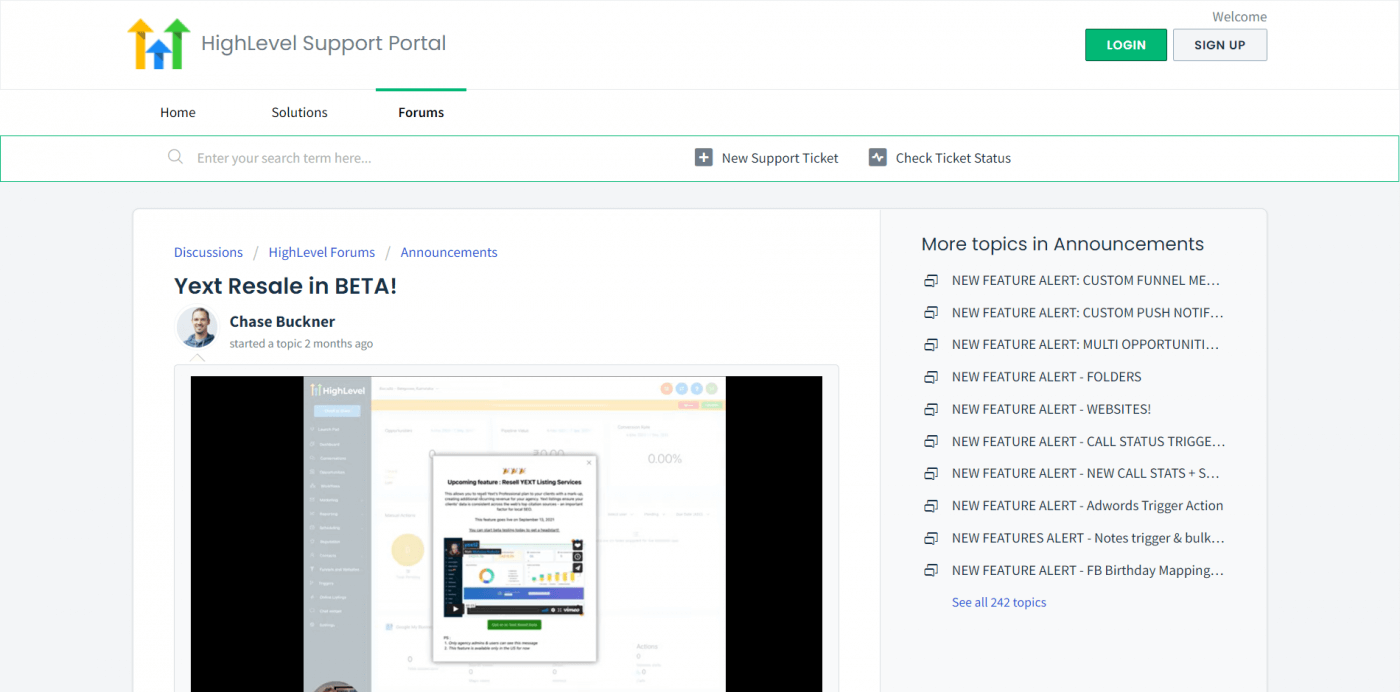Click the New Support Ticket plus icon
1400x692 pixels.
(704, 158)
